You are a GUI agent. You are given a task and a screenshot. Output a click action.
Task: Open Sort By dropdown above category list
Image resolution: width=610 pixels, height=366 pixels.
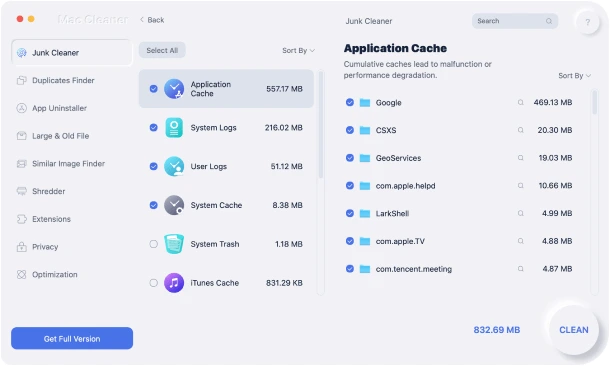pos(298,51)
